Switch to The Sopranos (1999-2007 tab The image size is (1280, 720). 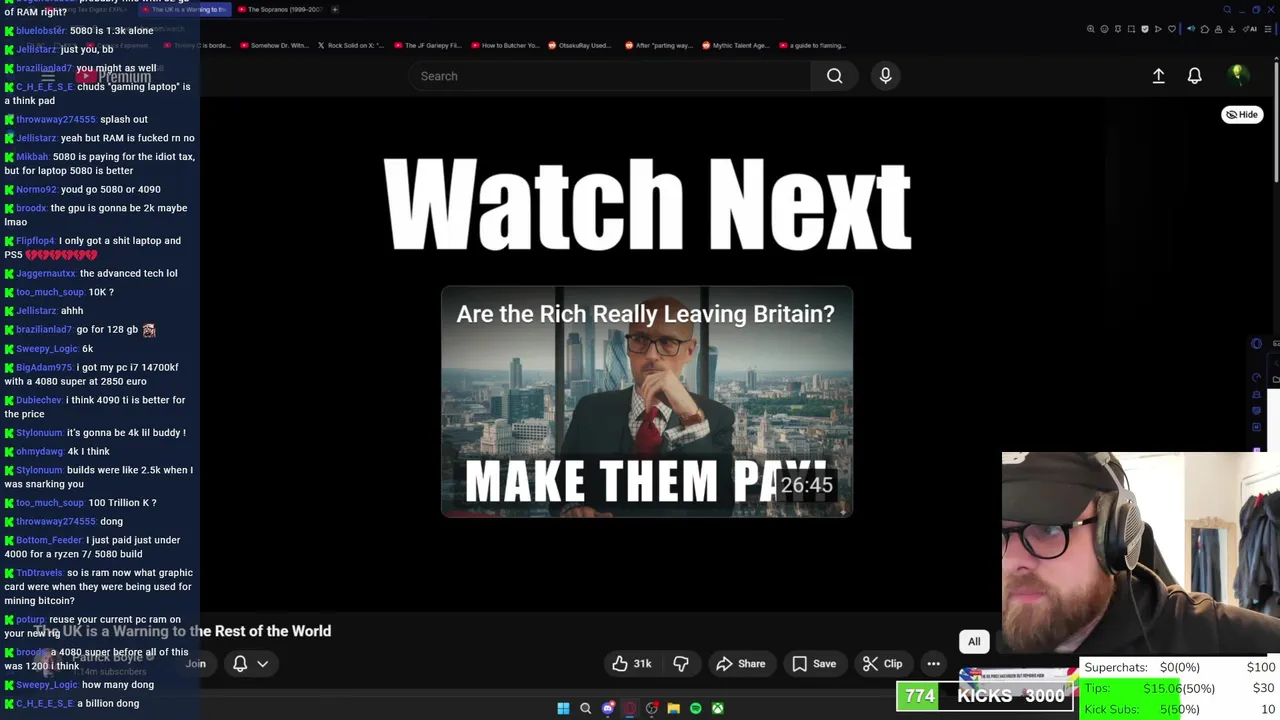[x=279, y=9]
